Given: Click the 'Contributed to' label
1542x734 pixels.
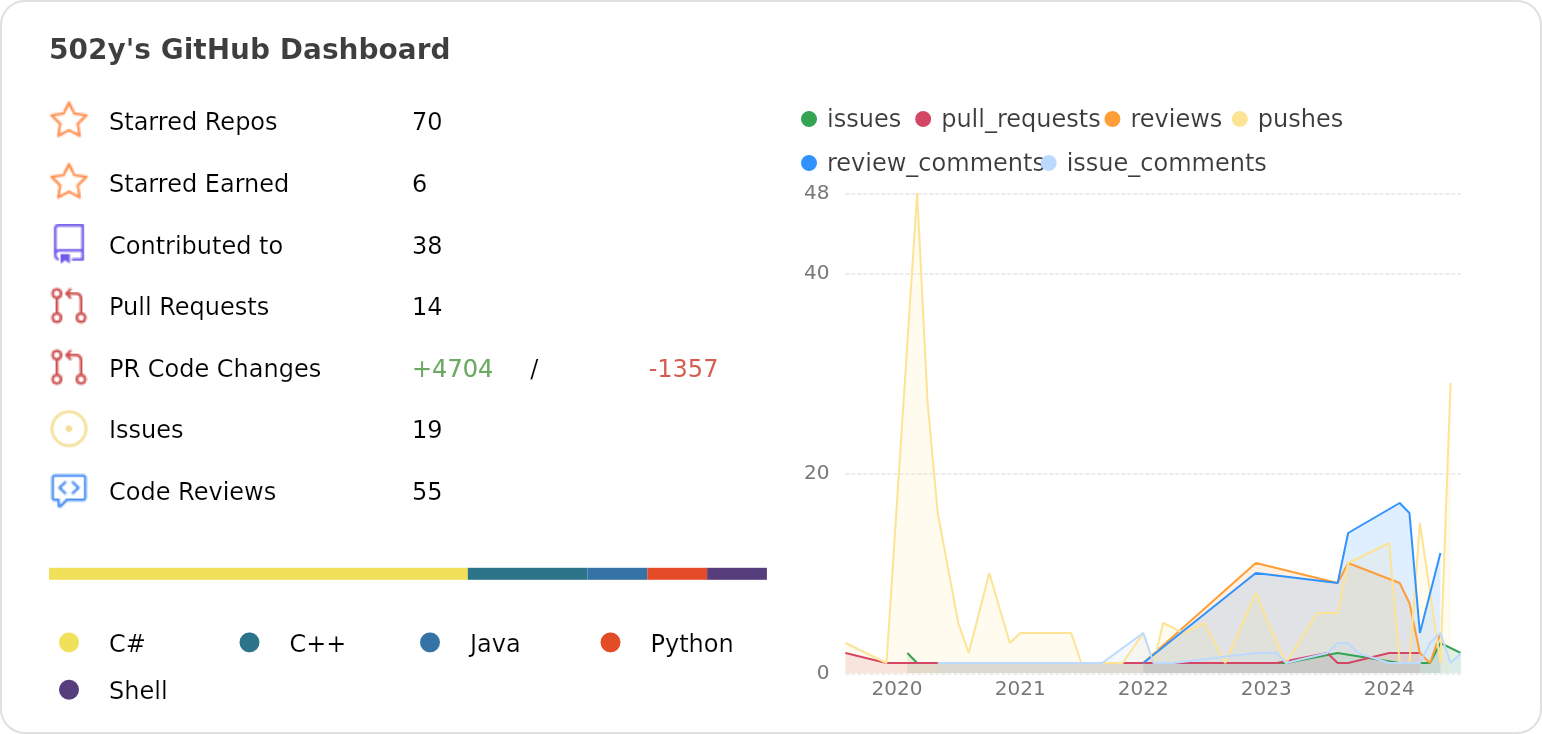Looking at the screenshot, I should 196,246.
